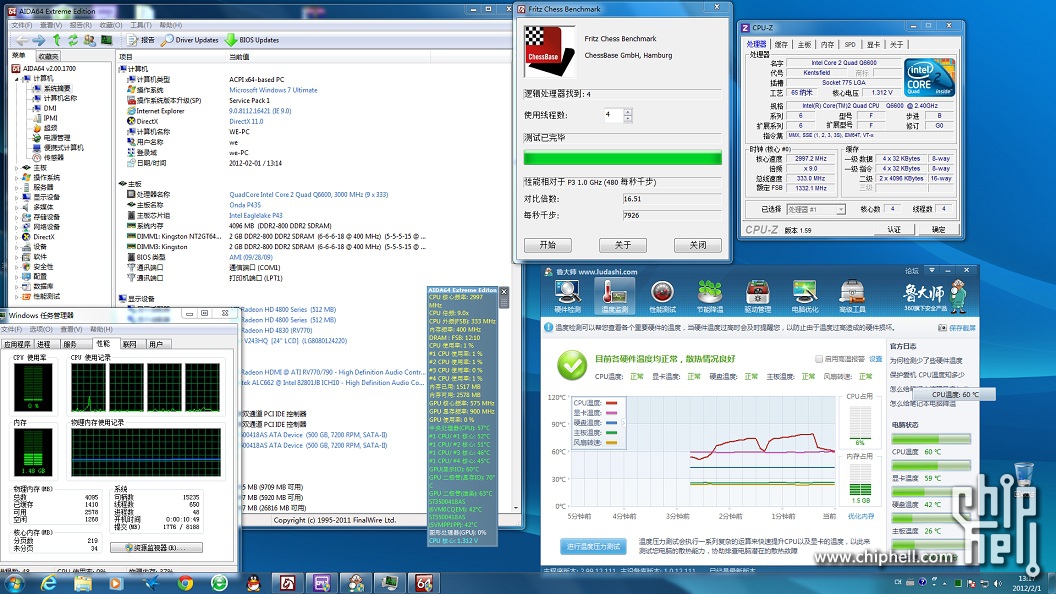This screenshot has height=594, width=1056.
Task: Click the clock in the system tray
Action: pyautogui.click(x=1026, y=583)
